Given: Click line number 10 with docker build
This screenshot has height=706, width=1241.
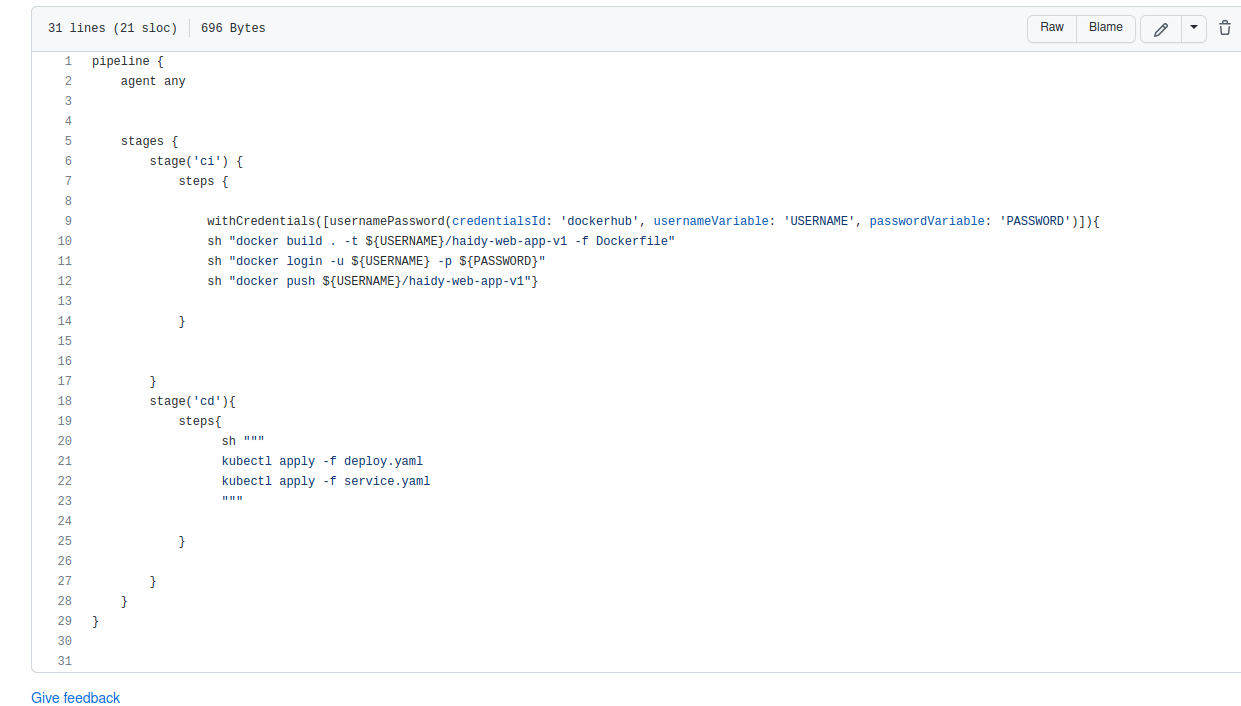Looking at the screenshot, I should (64, 241).
